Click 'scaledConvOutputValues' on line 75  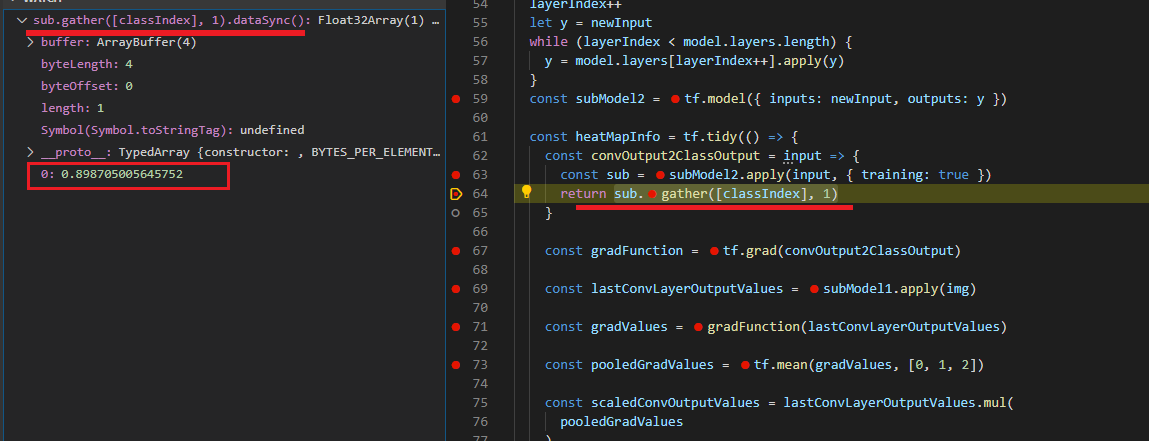[675, 403]
